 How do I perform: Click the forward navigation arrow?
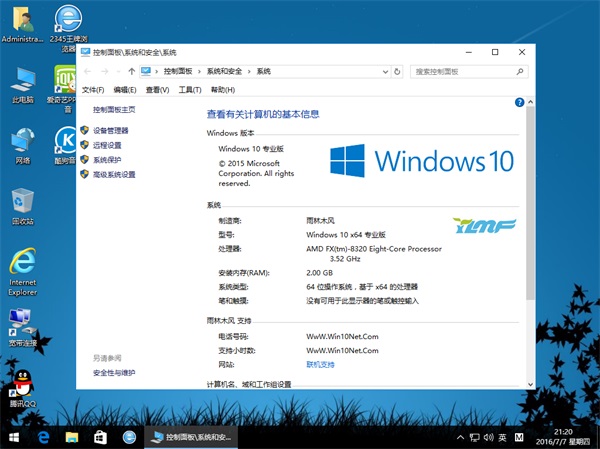pos(104,71)
